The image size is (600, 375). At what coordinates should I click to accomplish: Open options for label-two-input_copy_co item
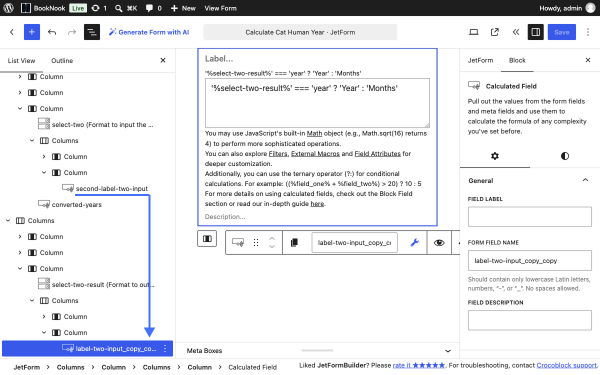(x=165, y=349)
